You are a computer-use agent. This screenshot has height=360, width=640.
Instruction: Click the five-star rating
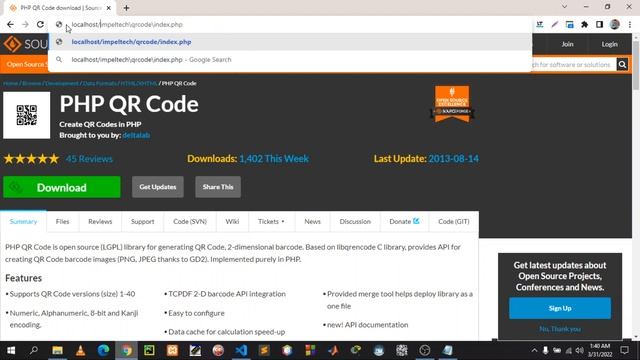pyautogui.click(x=31, y=159)
